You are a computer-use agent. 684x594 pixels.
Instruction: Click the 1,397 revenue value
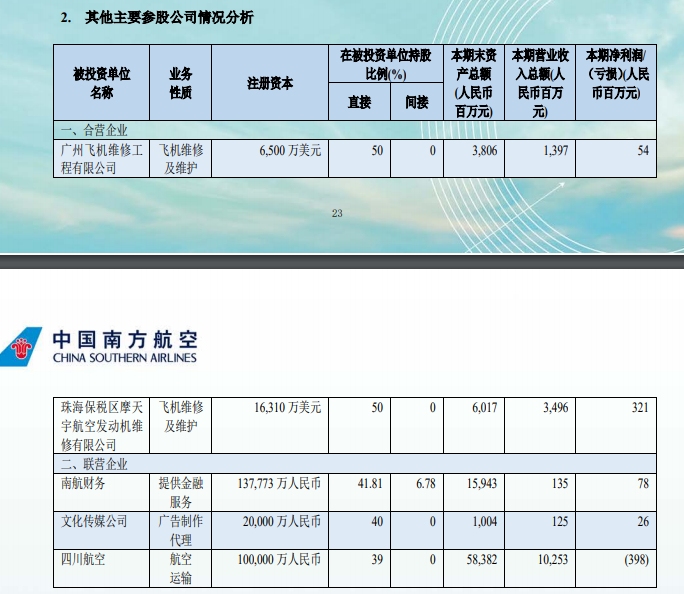click(556, 150)
